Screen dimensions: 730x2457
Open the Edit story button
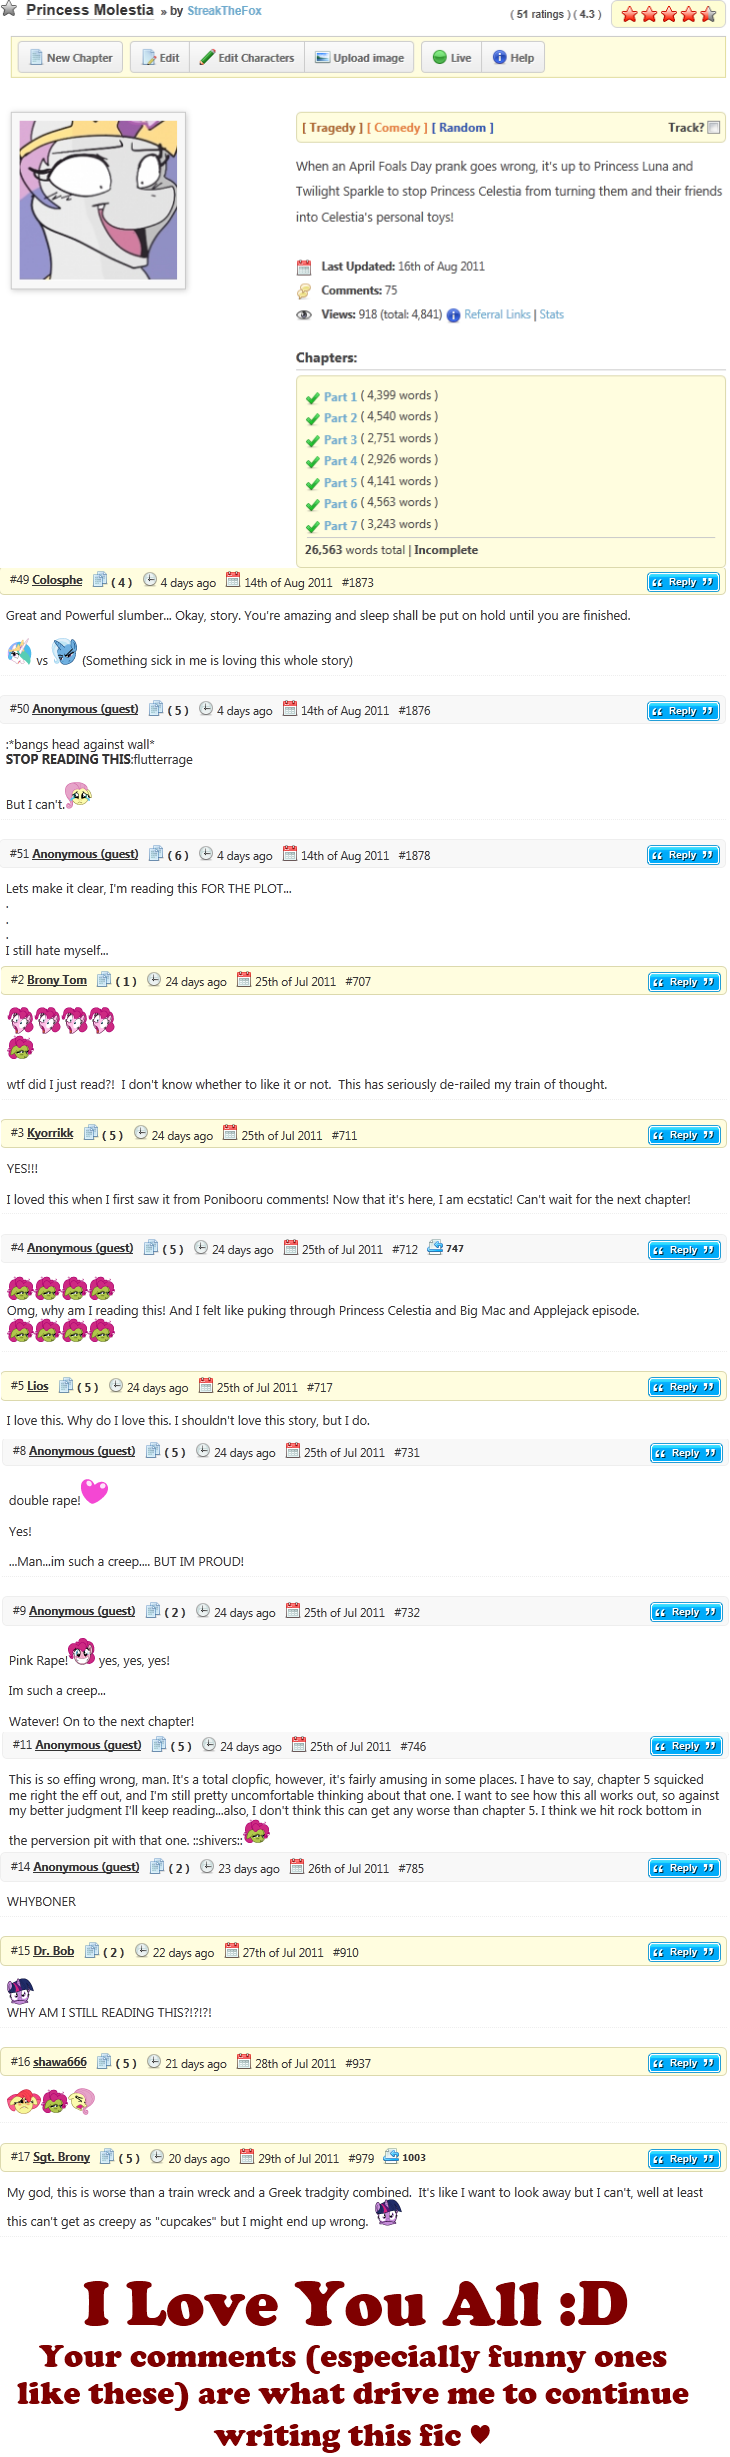coord(160,58)
